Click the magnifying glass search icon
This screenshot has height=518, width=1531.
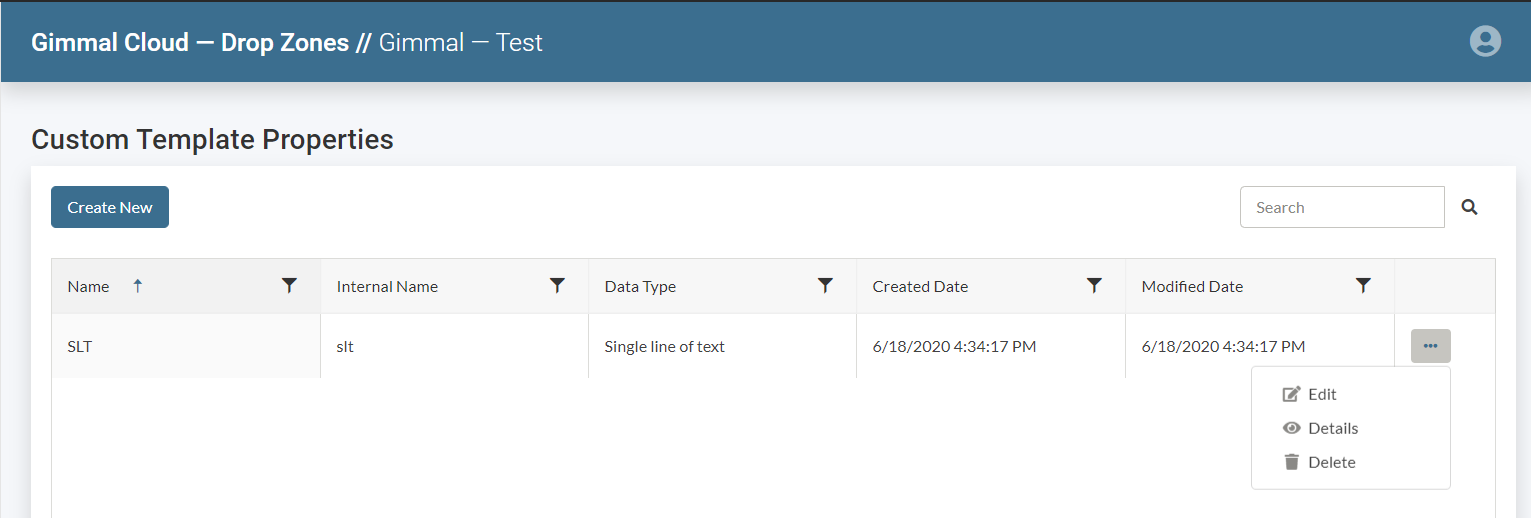(1469, 207)
